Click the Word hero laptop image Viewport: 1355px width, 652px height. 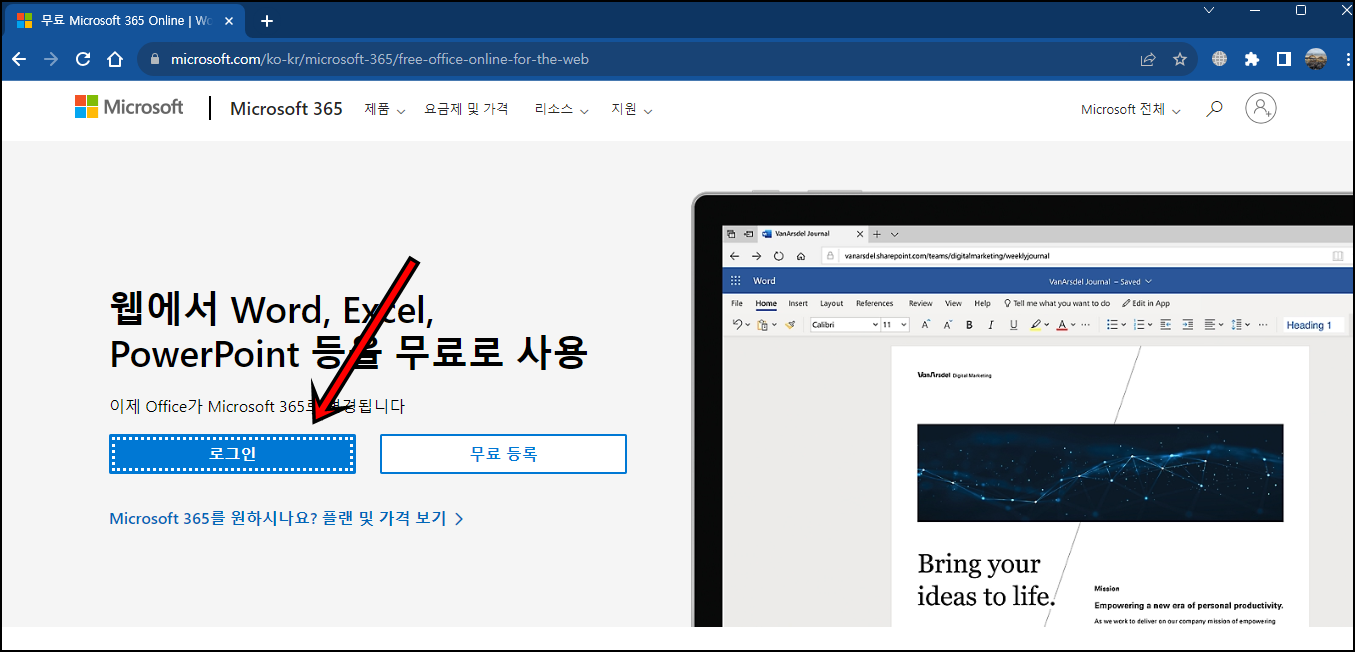pos(1023,410)
